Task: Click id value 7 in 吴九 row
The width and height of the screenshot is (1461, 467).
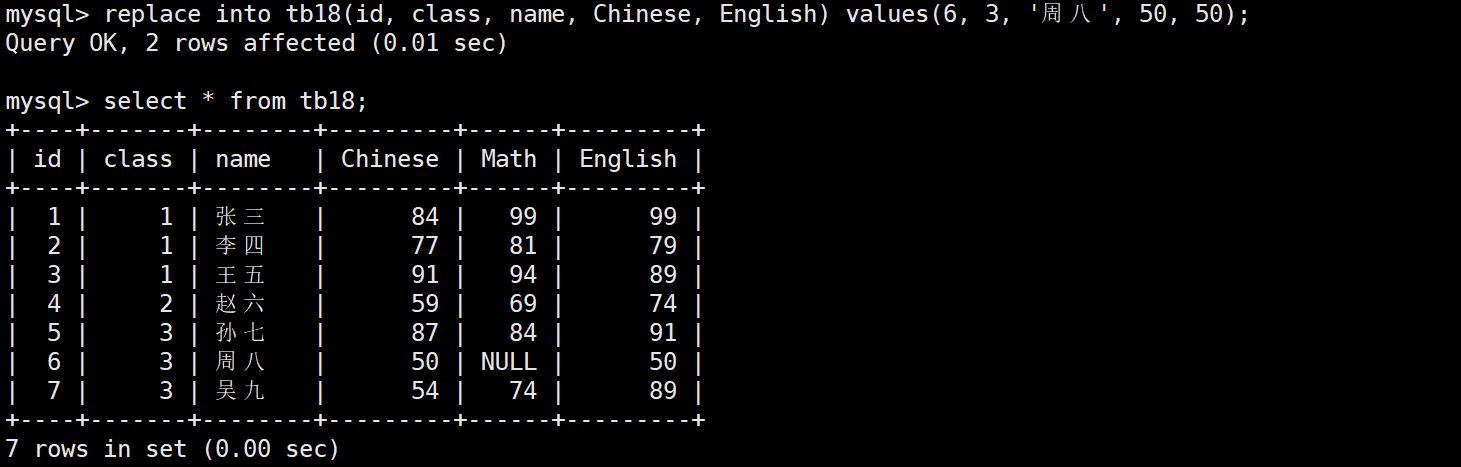Action: point(54,391)
